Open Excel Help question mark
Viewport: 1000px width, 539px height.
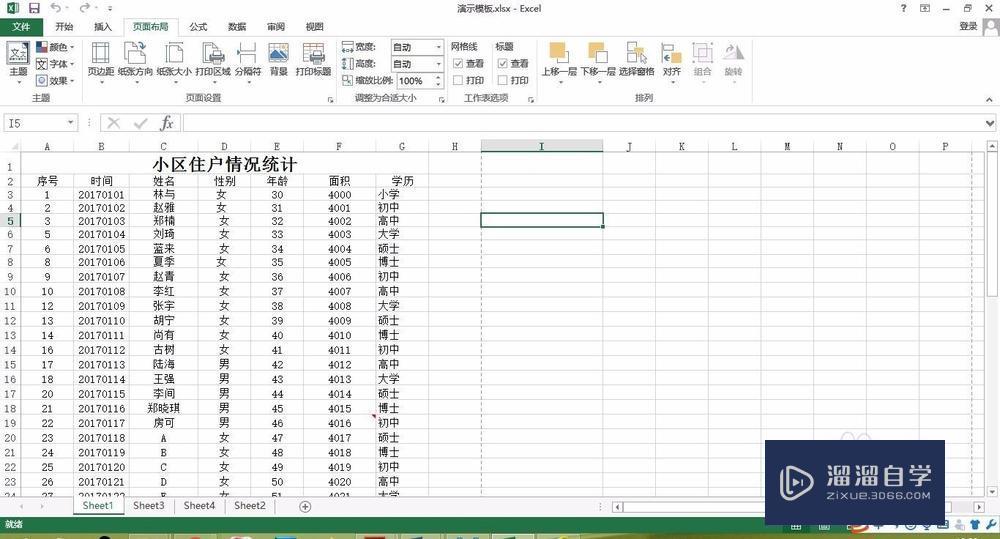point(903,8)
